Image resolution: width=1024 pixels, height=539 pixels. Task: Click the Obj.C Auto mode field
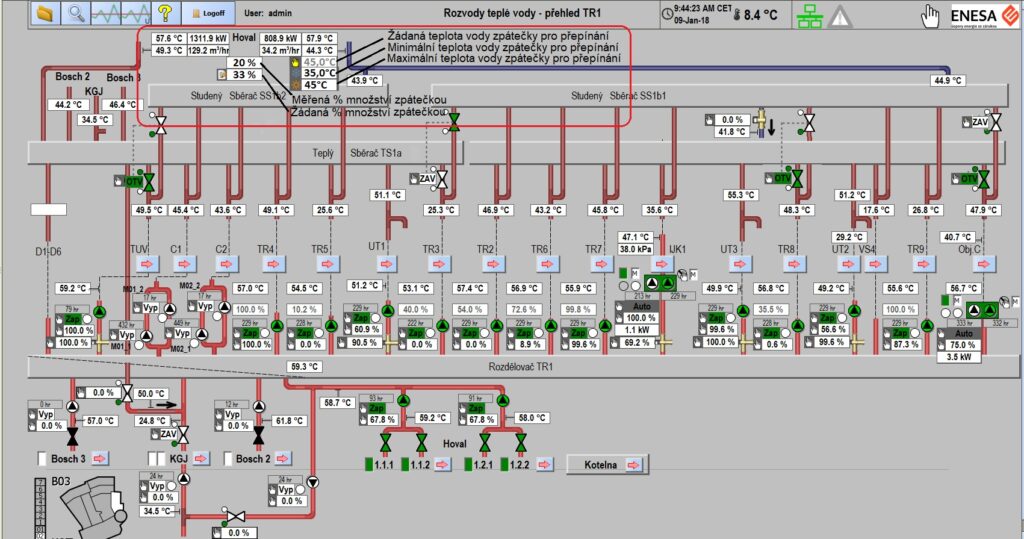click(963, 333)
